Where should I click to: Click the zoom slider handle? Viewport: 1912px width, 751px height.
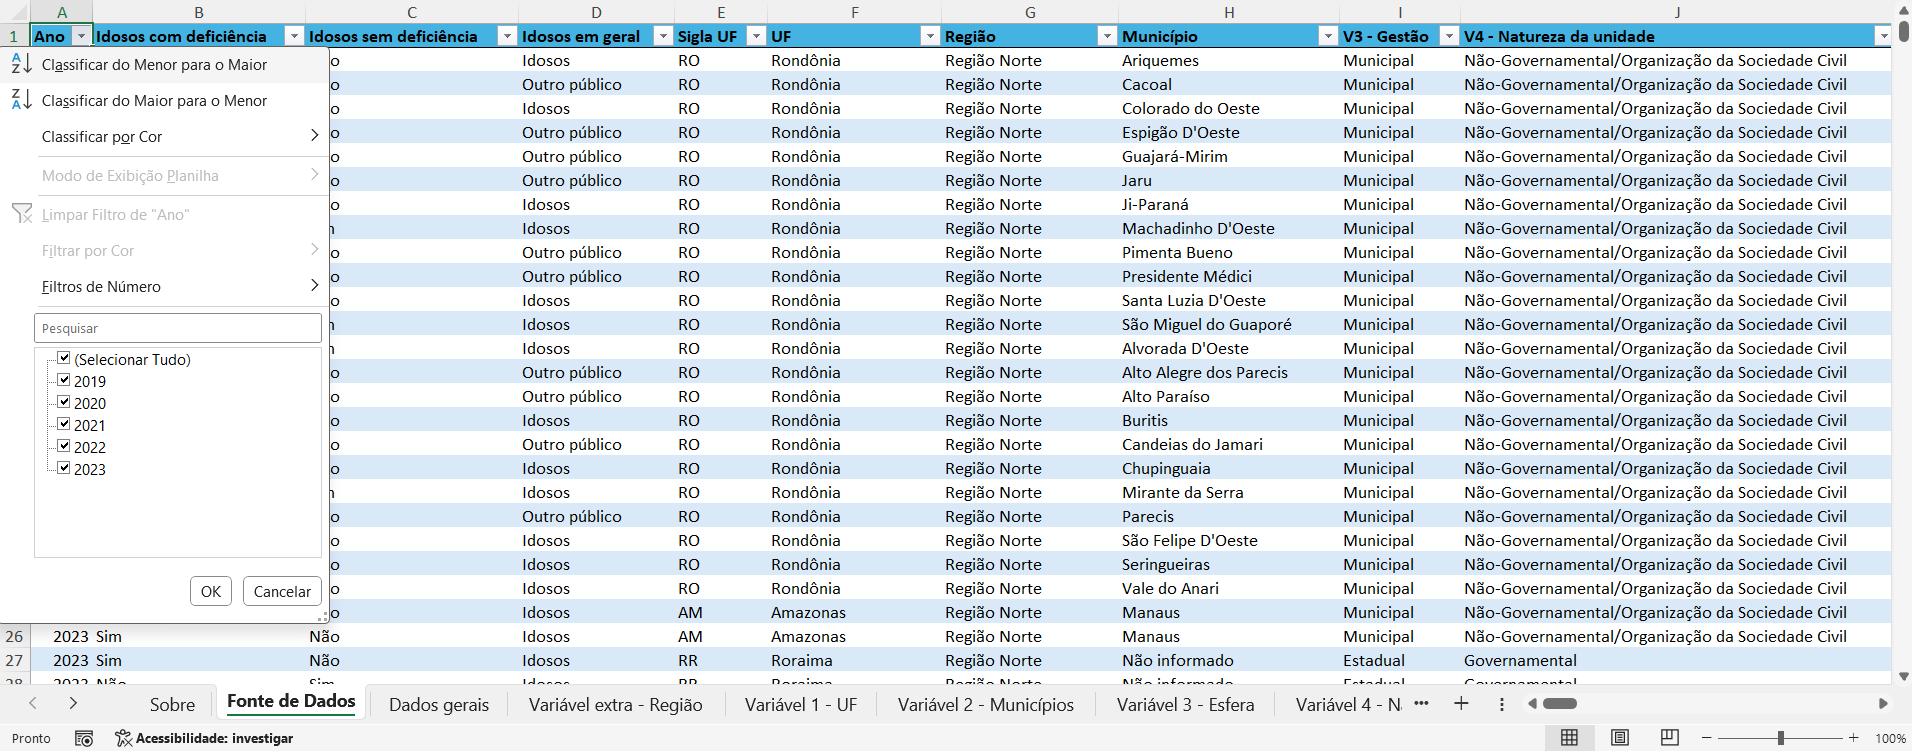coord(1781,737)
